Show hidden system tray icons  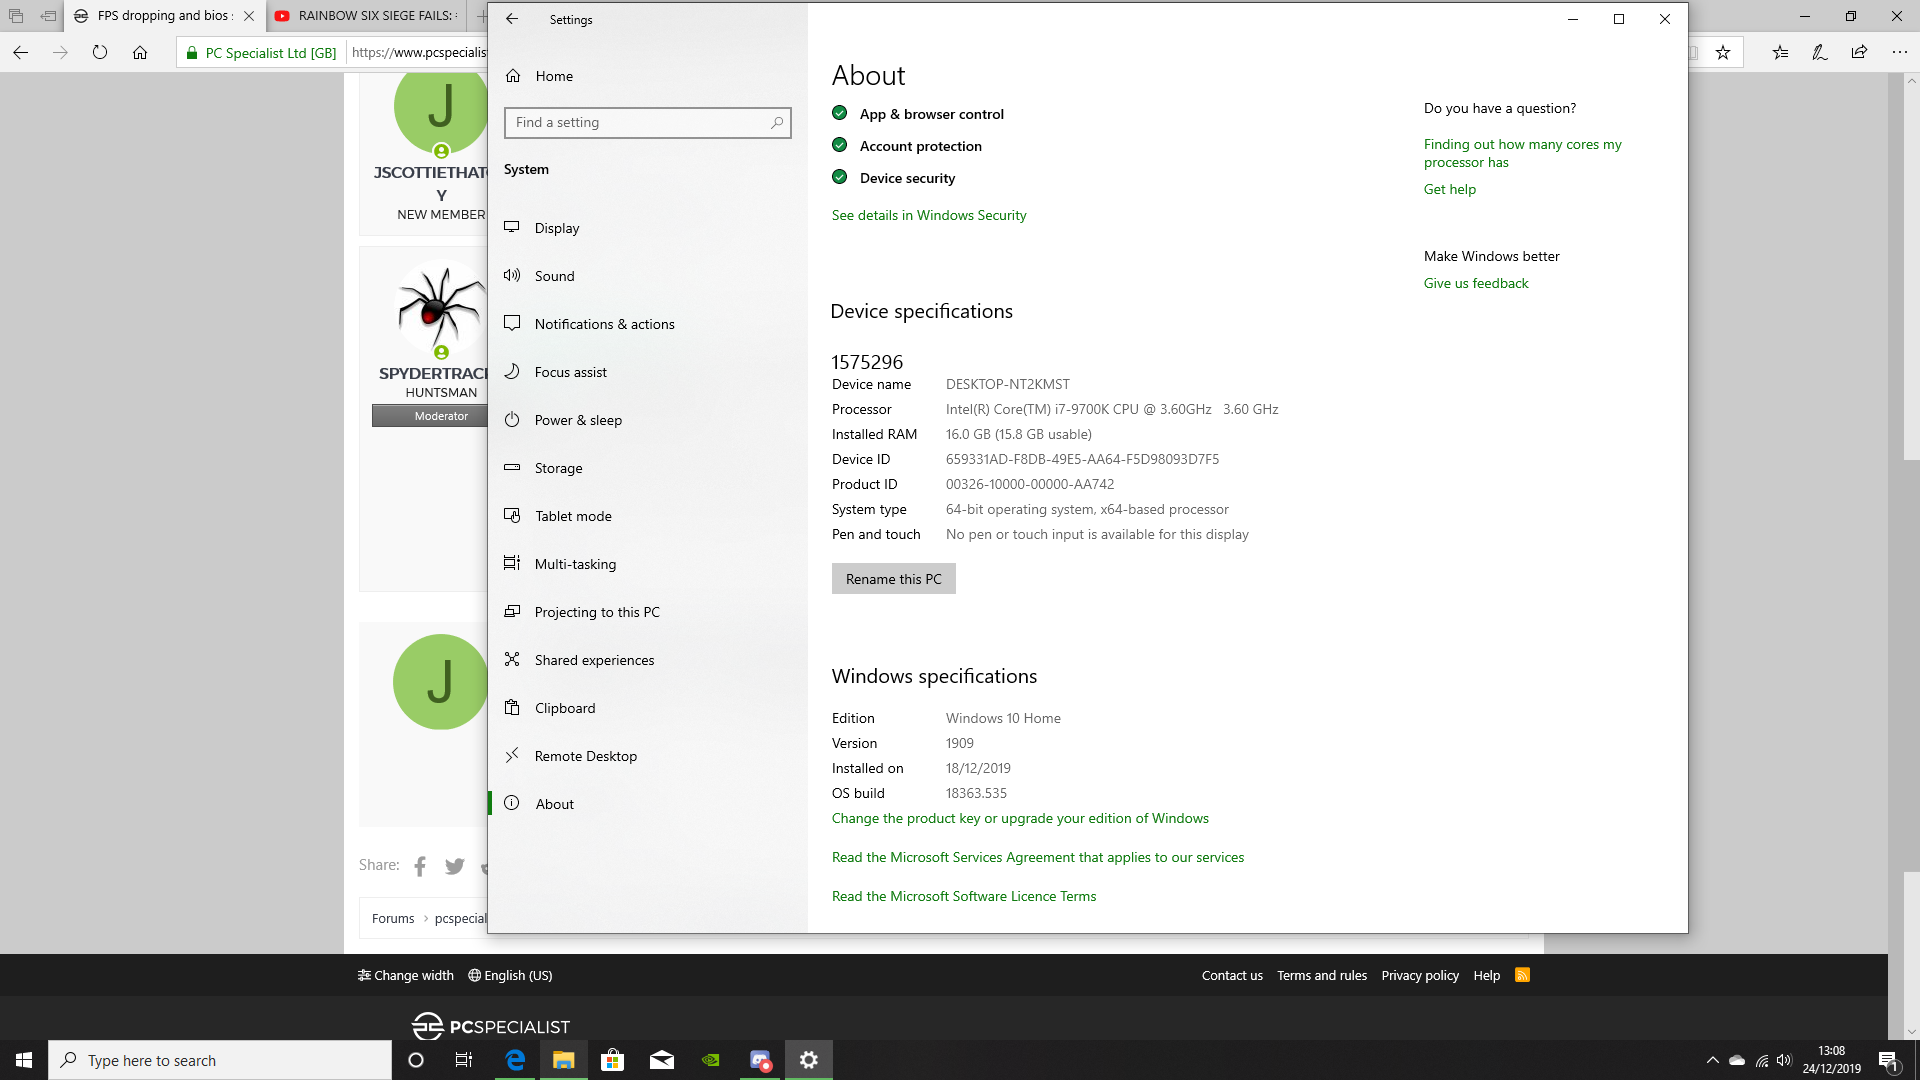coord(1713,1060)
